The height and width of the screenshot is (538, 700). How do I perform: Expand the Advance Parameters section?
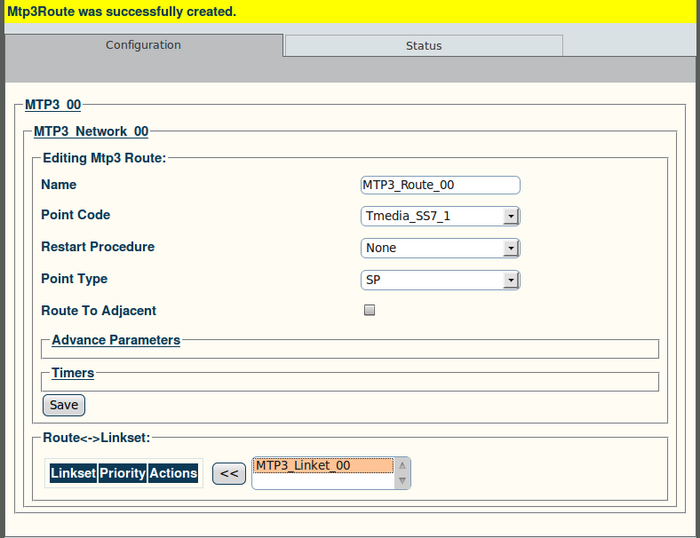116,340
